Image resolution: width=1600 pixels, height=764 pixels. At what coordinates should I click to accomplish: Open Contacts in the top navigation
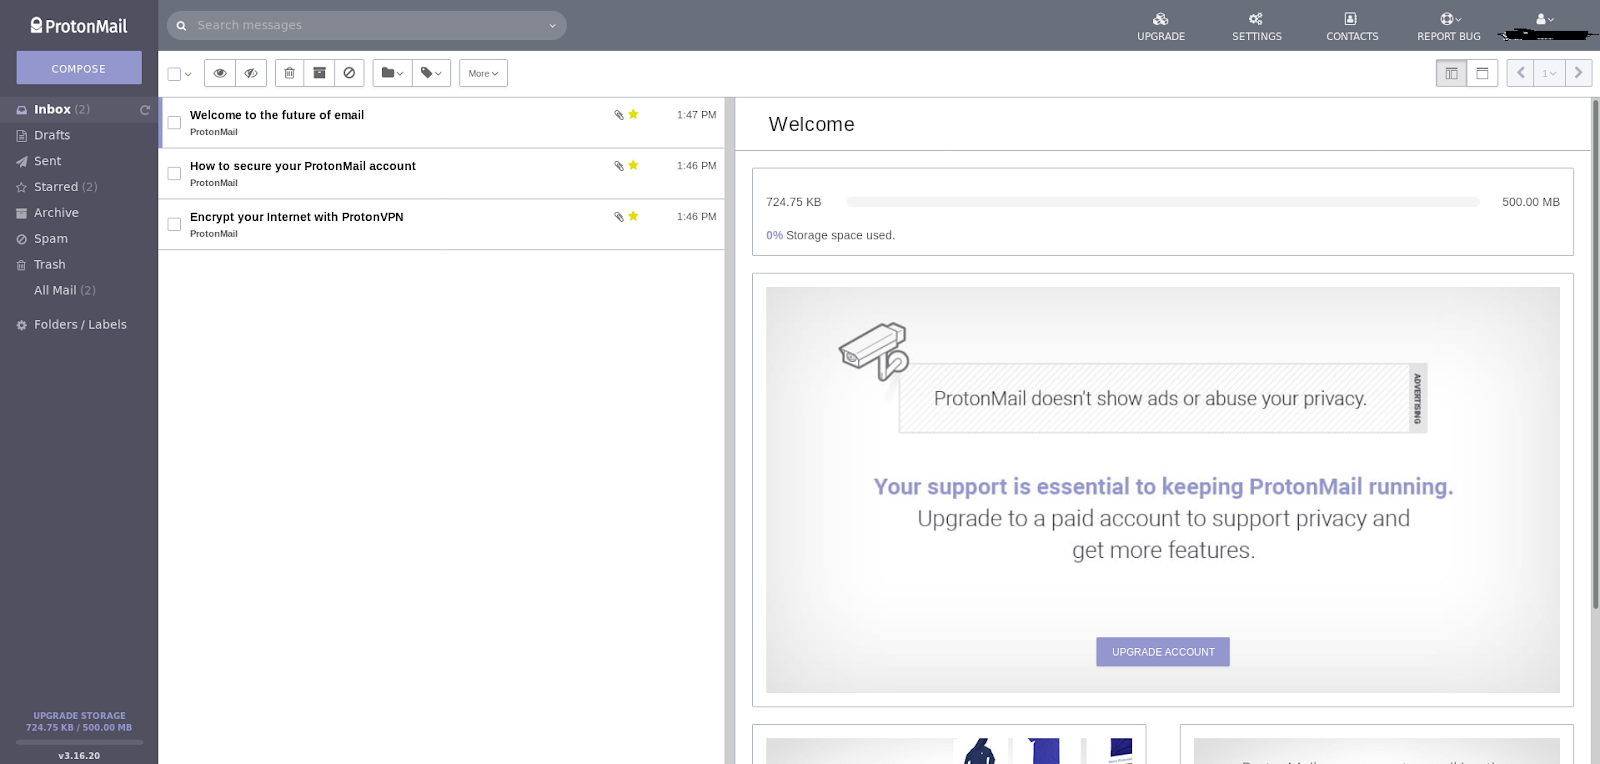click(x=1352, y=26)
